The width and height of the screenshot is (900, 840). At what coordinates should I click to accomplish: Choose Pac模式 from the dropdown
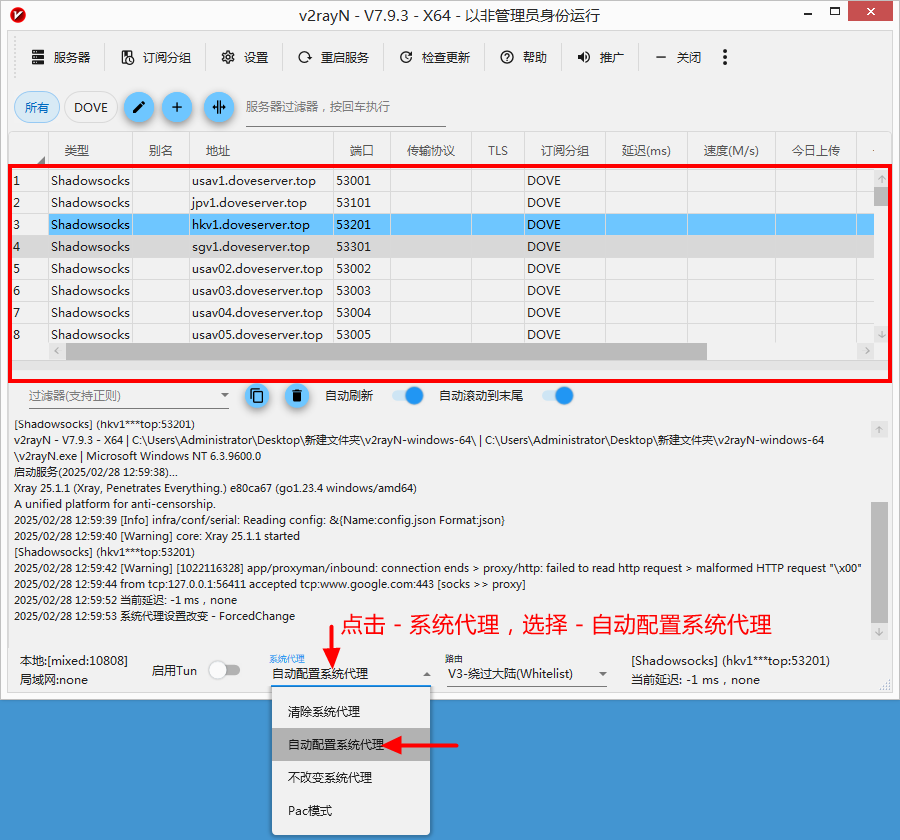351,810
